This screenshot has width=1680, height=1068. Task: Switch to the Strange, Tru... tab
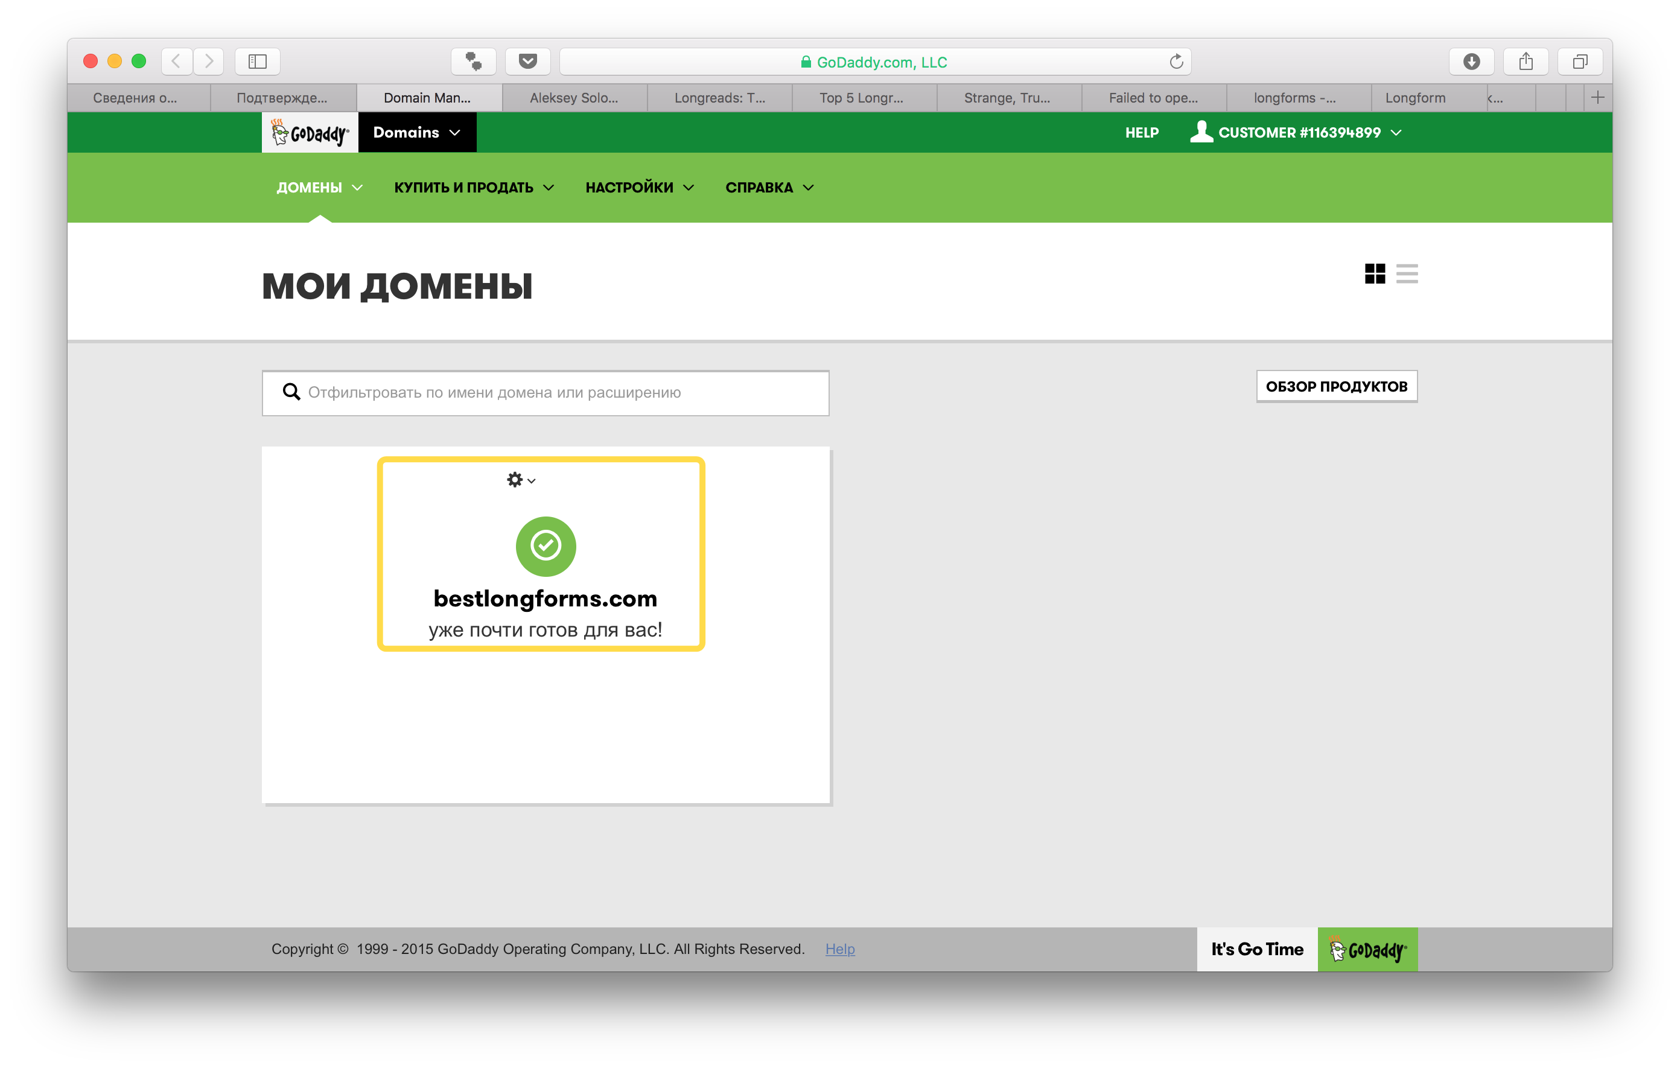click(x=1009, y=97)
